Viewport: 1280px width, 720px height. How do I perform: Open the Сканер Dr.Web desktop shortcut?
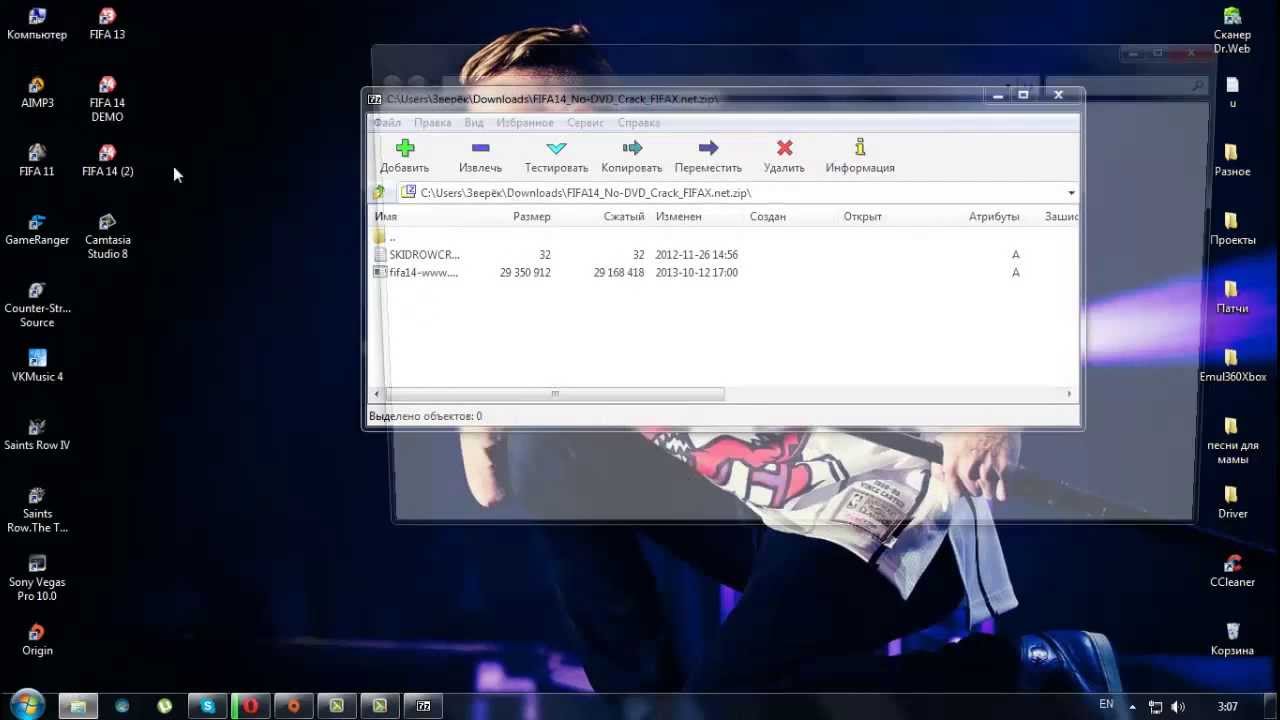click(1232, 30)
